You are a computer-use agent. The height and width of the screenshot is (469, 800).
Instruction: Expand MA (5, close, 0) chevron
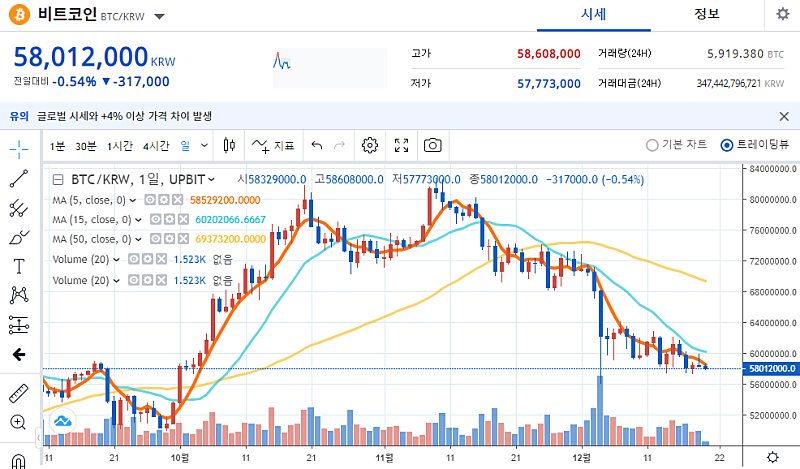coord(133,200)
